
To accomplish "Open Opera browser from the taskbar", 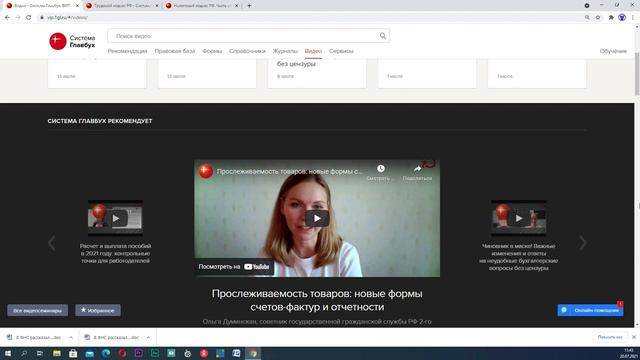I will (x=122, y=353).
